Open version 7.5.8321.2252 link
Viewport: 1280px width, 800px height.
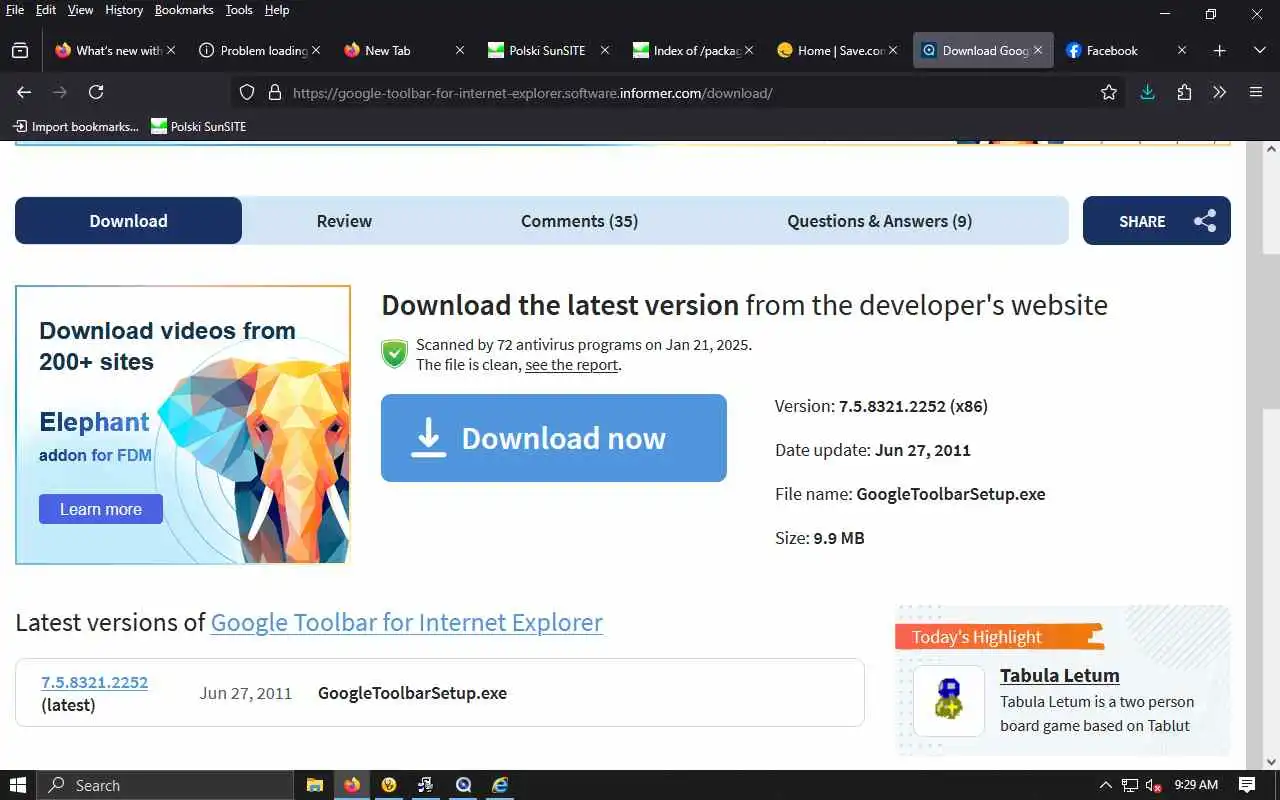coord(94,682)
